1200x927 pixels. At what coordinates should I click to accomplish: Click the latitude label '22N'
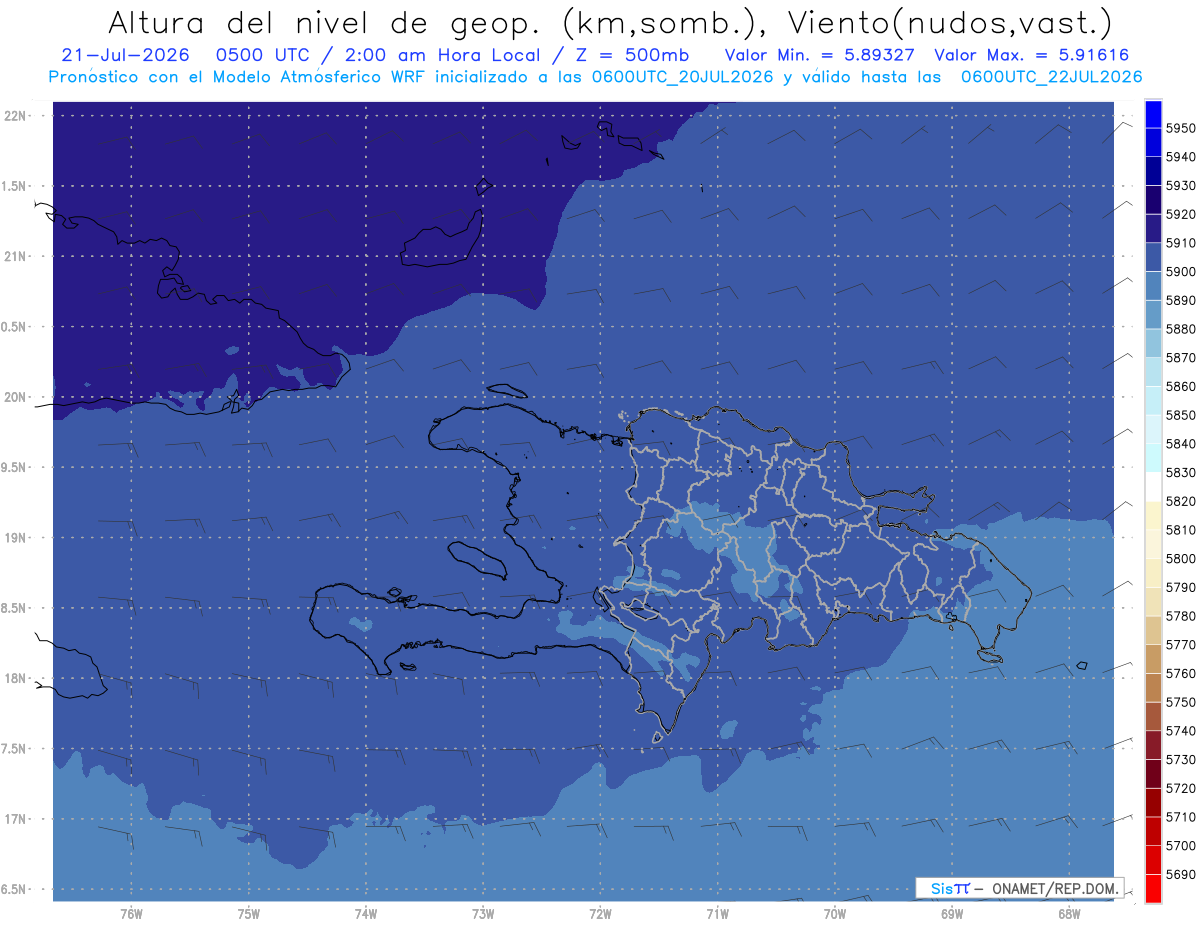[15, 115]
